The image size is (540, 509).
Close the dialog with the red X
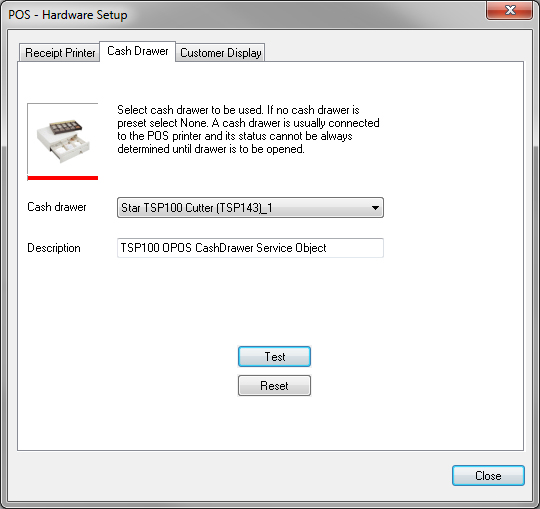(510, 10)
